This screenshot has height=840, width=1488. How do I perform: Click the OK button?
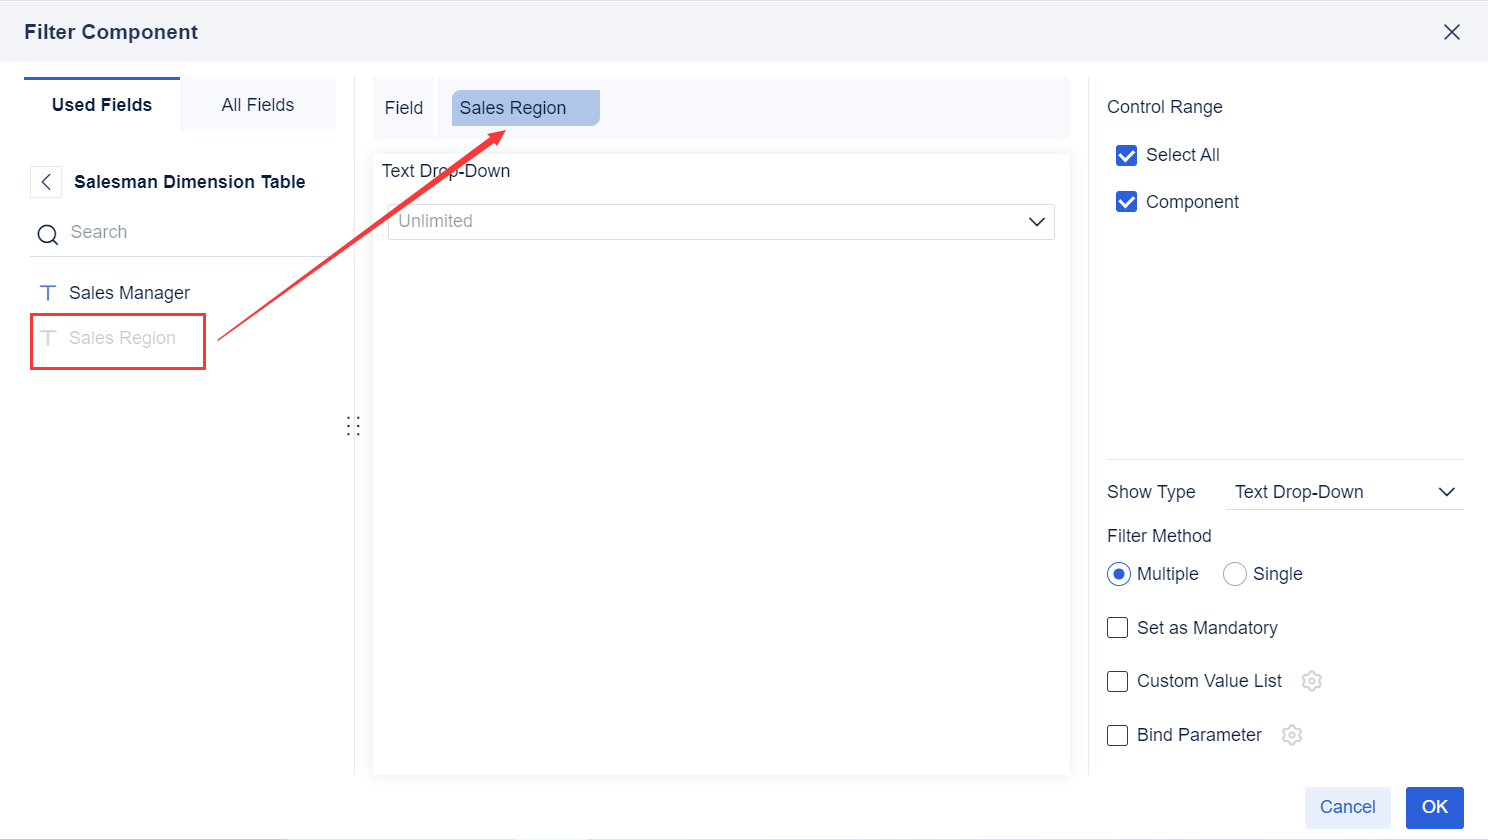click(1434, 807)
